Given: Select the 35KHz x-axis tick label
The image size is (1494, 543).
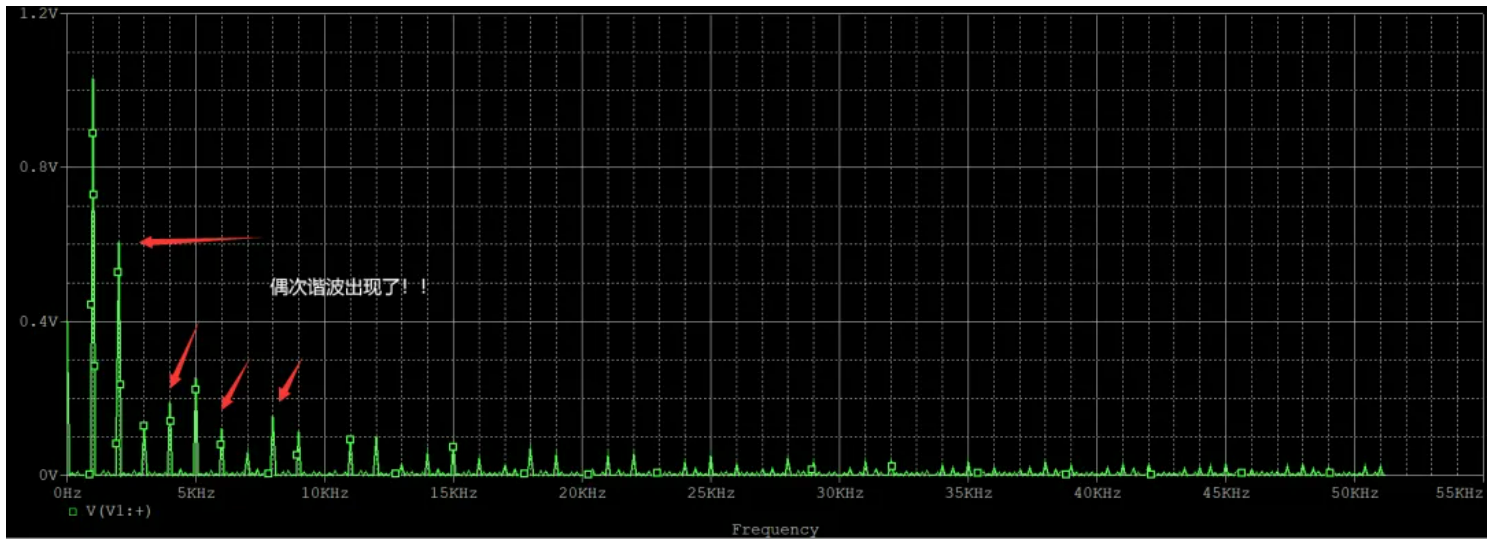Looking at the screenshot, I should [x=968, y=493].
